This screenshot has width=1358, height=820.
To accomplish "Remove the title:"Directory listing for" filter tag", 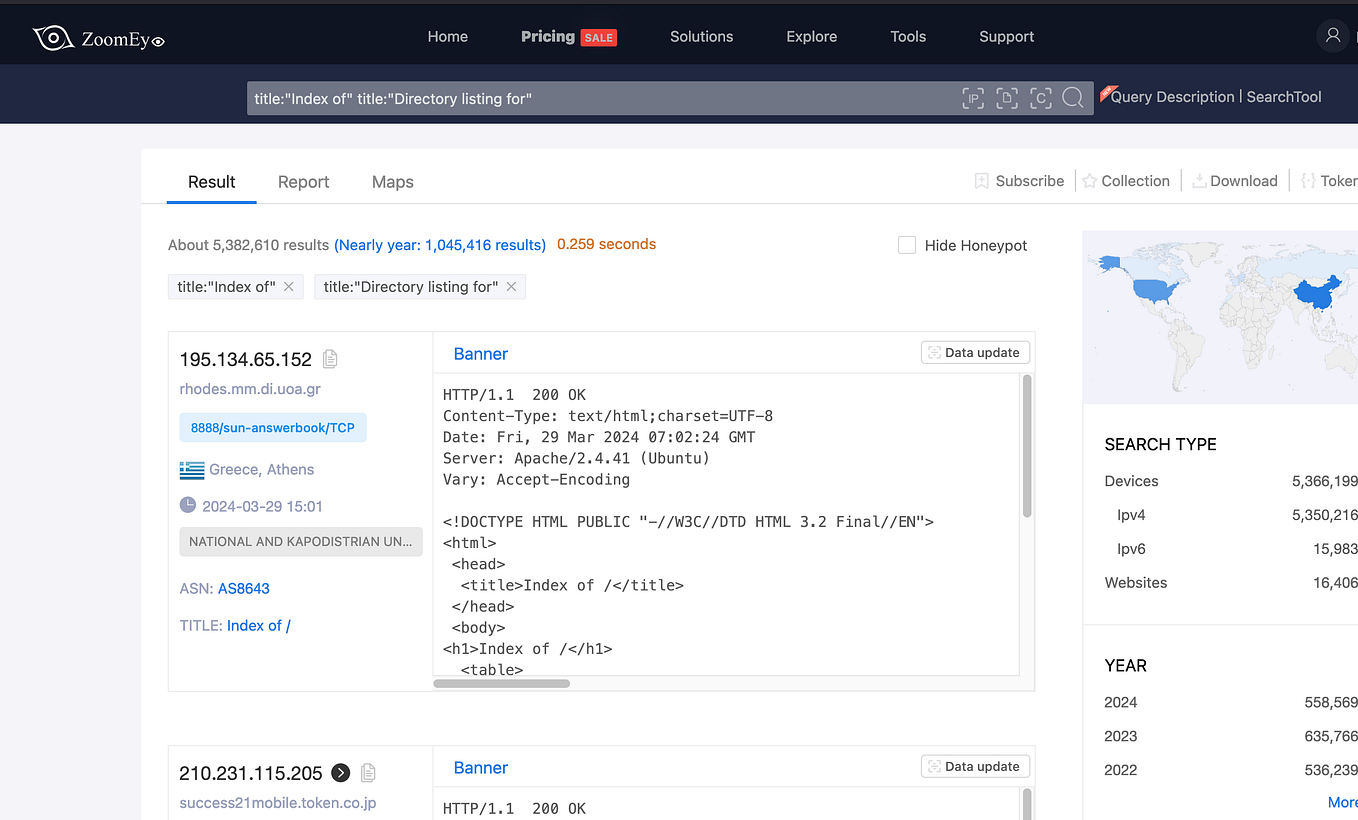I will (x=511, y=286).
